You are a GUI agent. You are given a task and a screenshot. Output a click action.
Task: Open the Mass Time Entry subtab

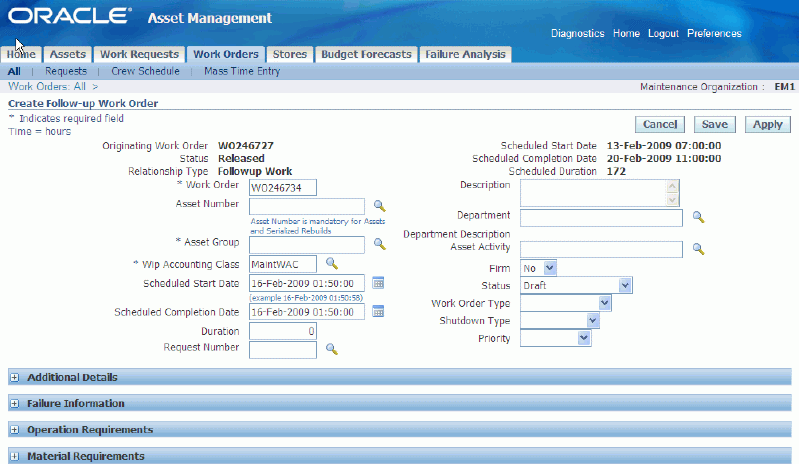coord(242,71)
